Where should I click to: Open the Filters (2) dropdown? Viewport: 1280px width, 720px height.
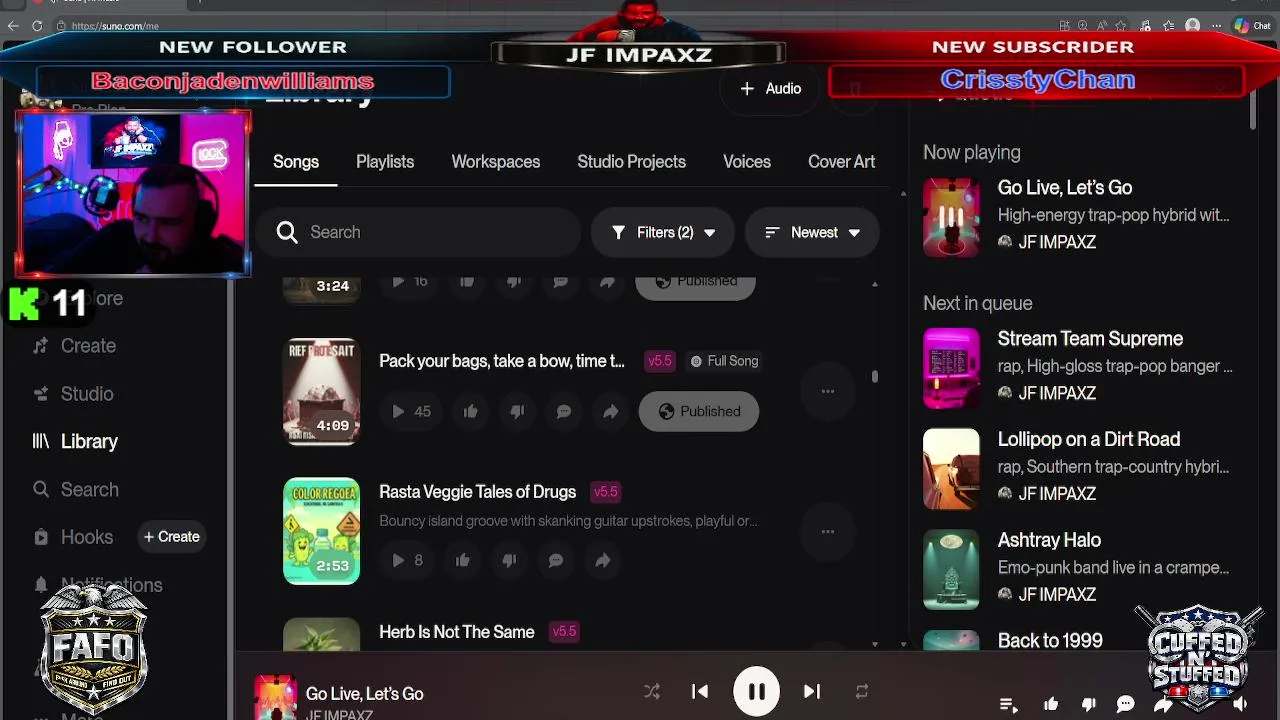click(x=662, y=232)
